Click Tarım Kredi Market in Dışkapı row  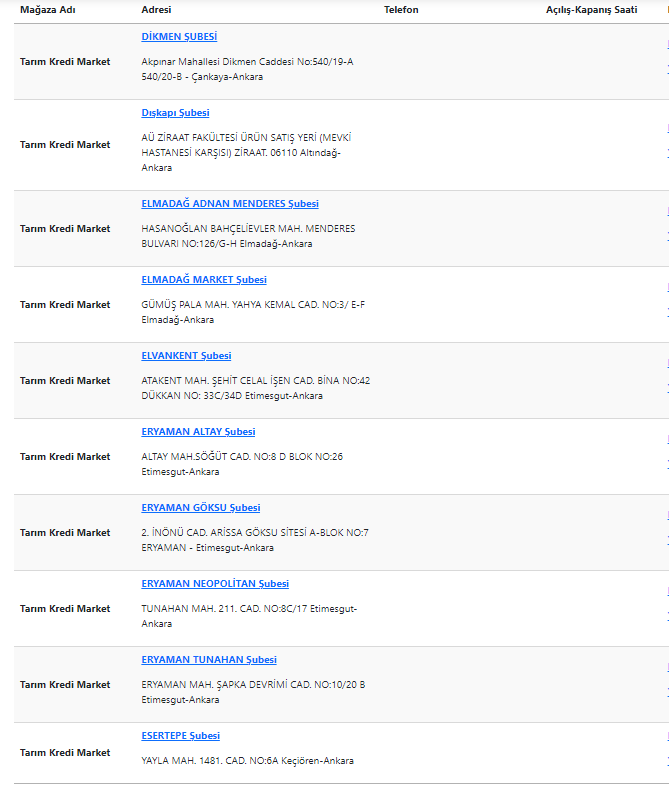coord(65,145)
